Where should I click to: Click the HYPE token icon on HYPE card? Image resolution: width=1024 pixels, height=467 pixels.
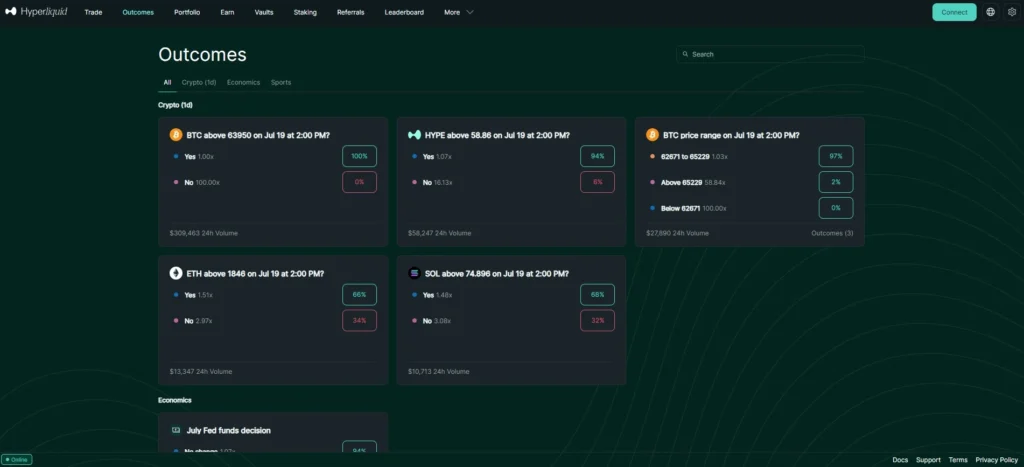[x=414, y=135]
